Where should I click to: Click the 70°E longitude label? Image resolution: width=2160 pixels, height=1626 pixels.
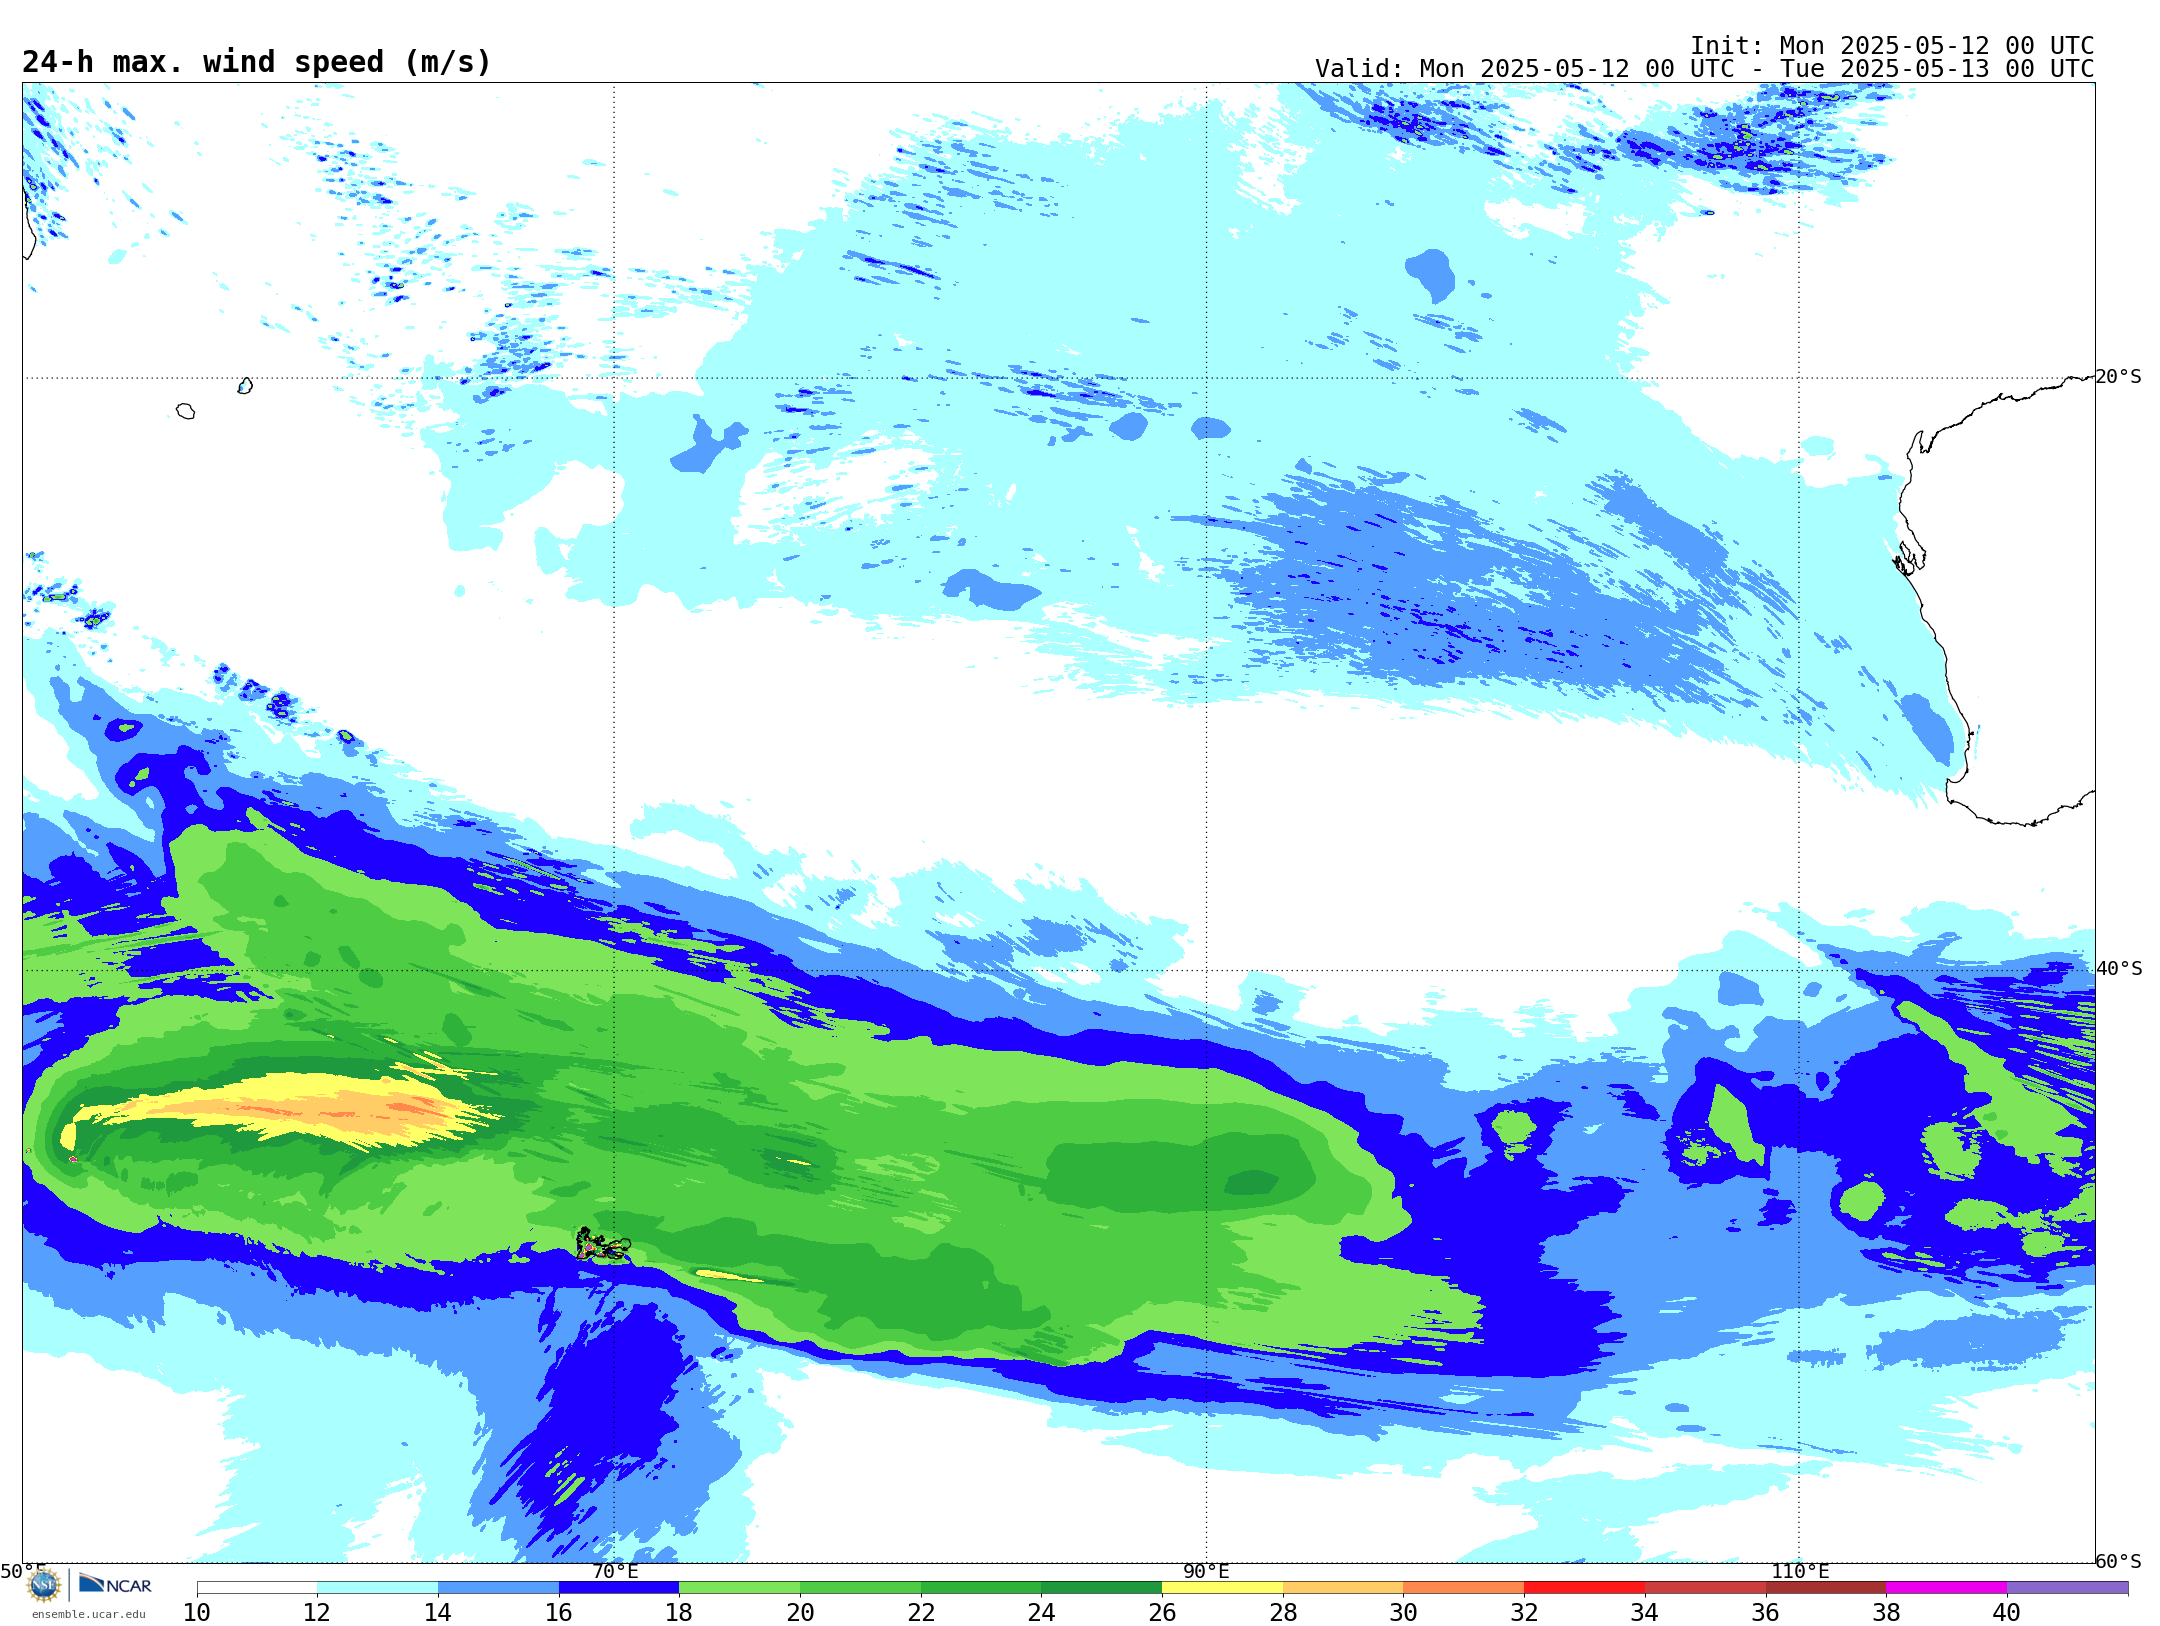[x=614, y=1571]
